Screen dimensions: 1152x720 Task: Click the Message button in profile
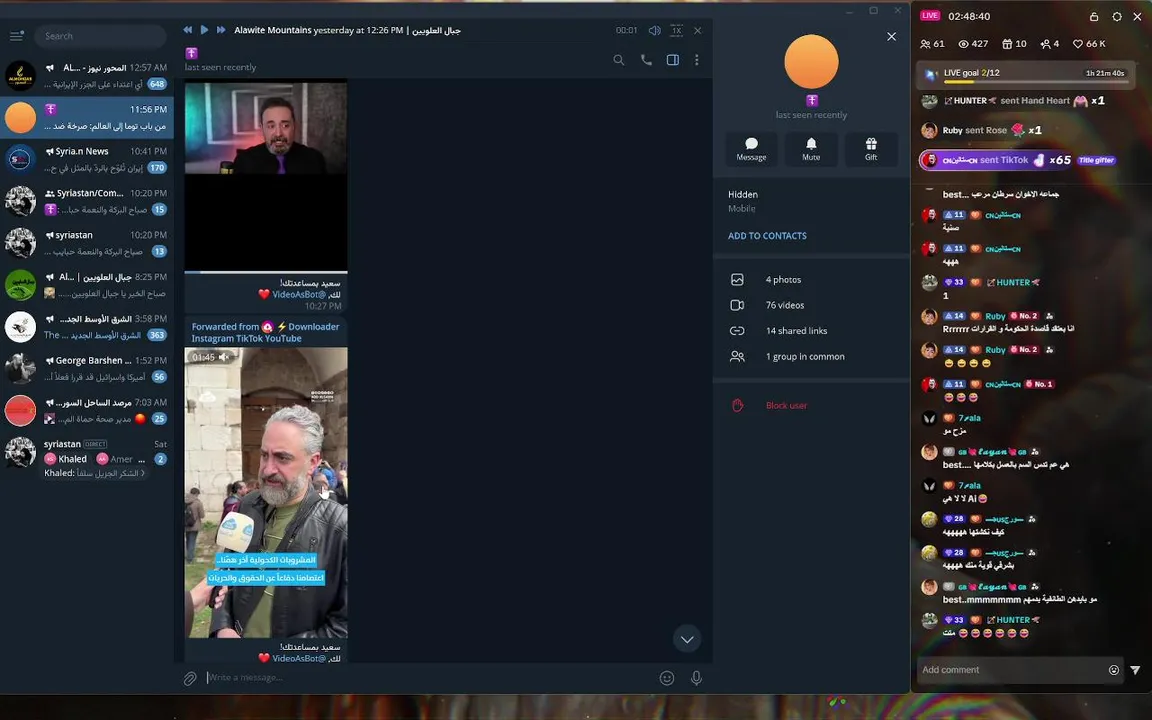[x=751, y=149]
